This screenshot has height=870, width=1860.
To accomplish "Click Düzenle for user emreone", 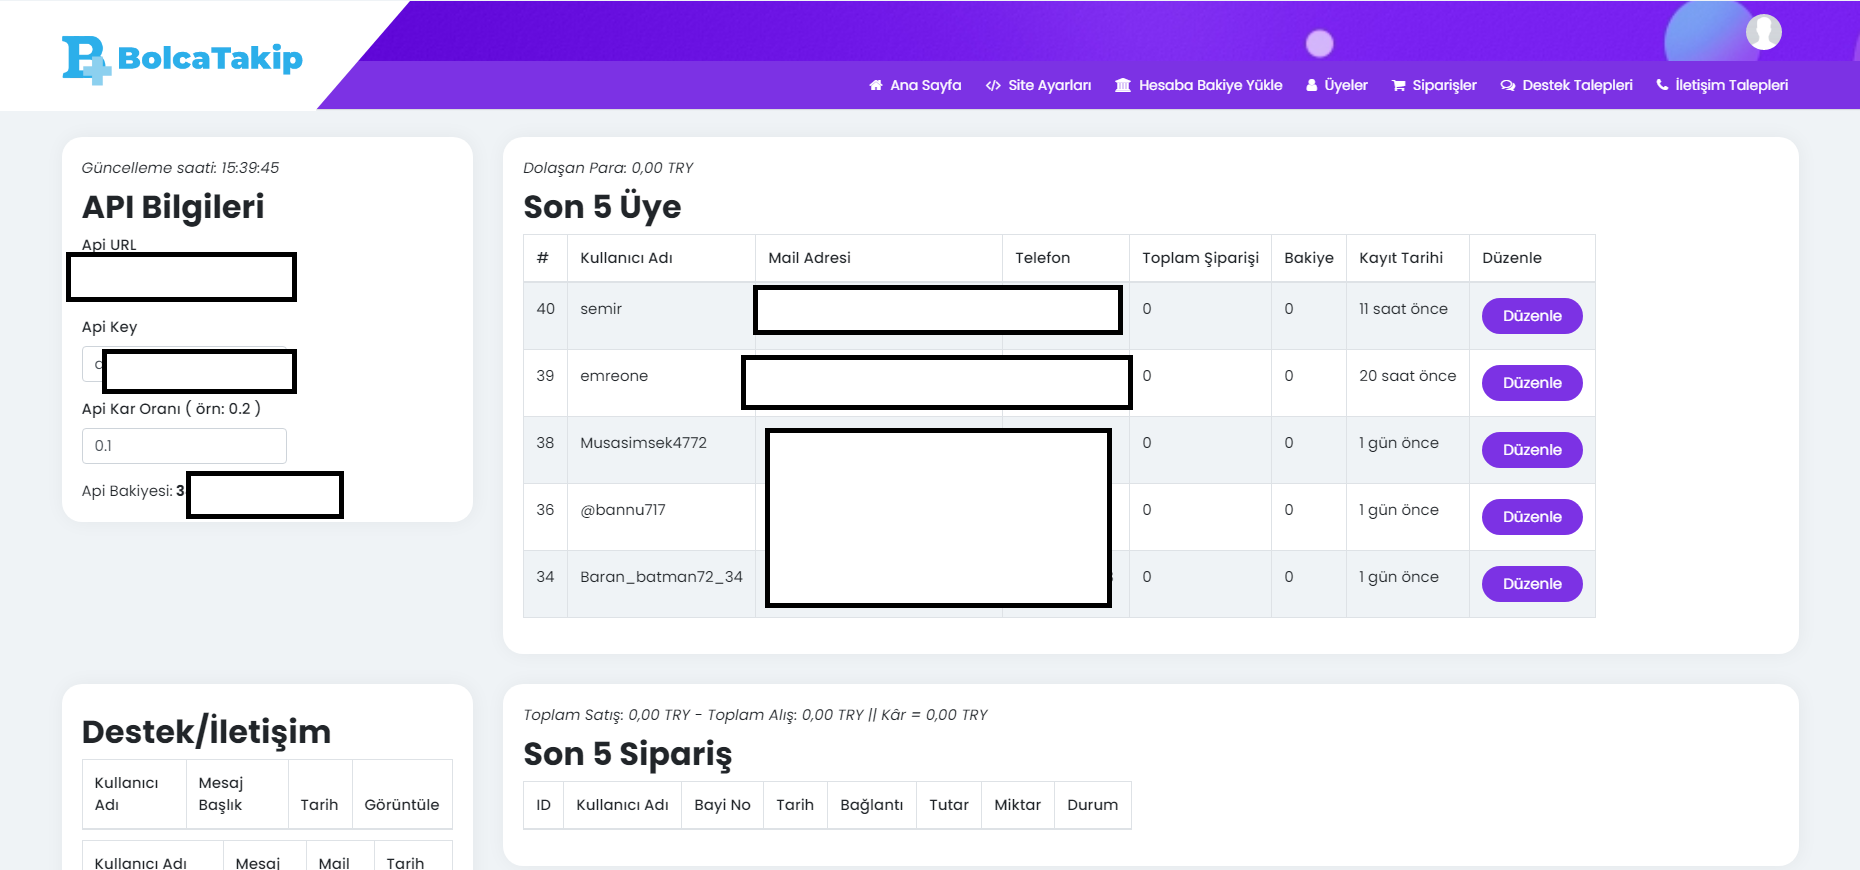I will coord(1532,383).
